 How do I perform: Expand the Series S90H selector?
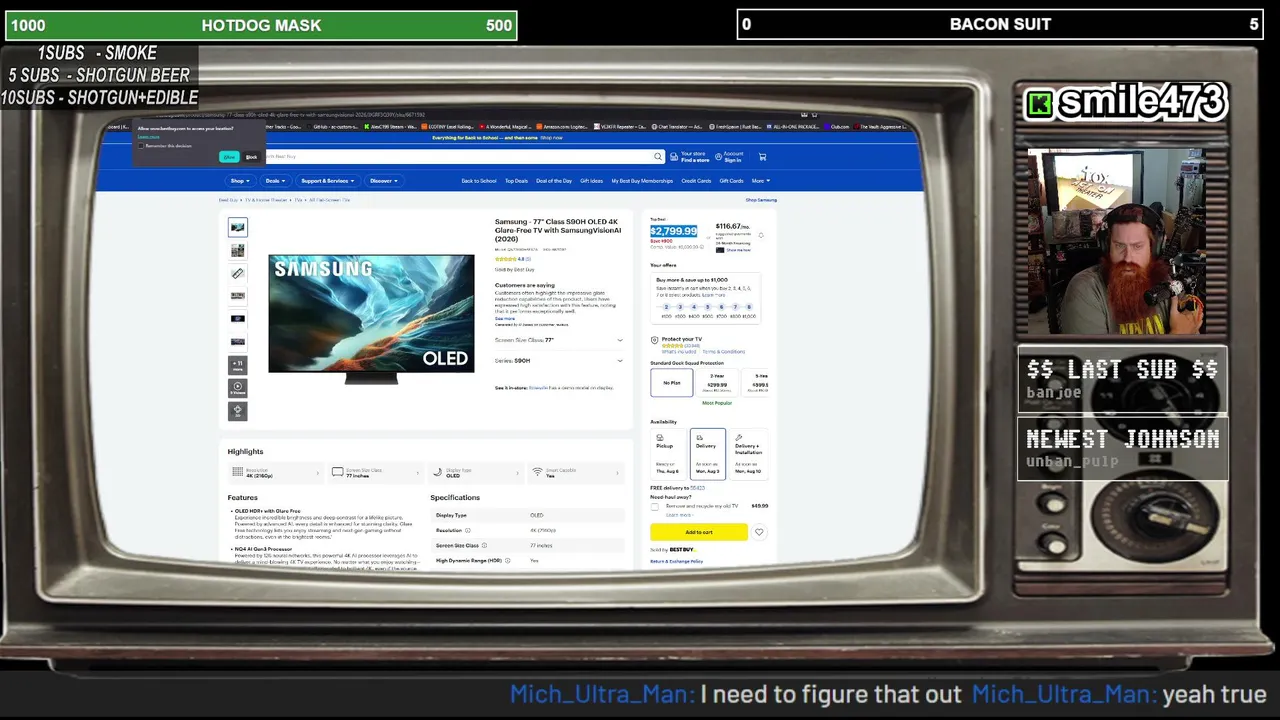pyautogui.click(x=558, y=360)
